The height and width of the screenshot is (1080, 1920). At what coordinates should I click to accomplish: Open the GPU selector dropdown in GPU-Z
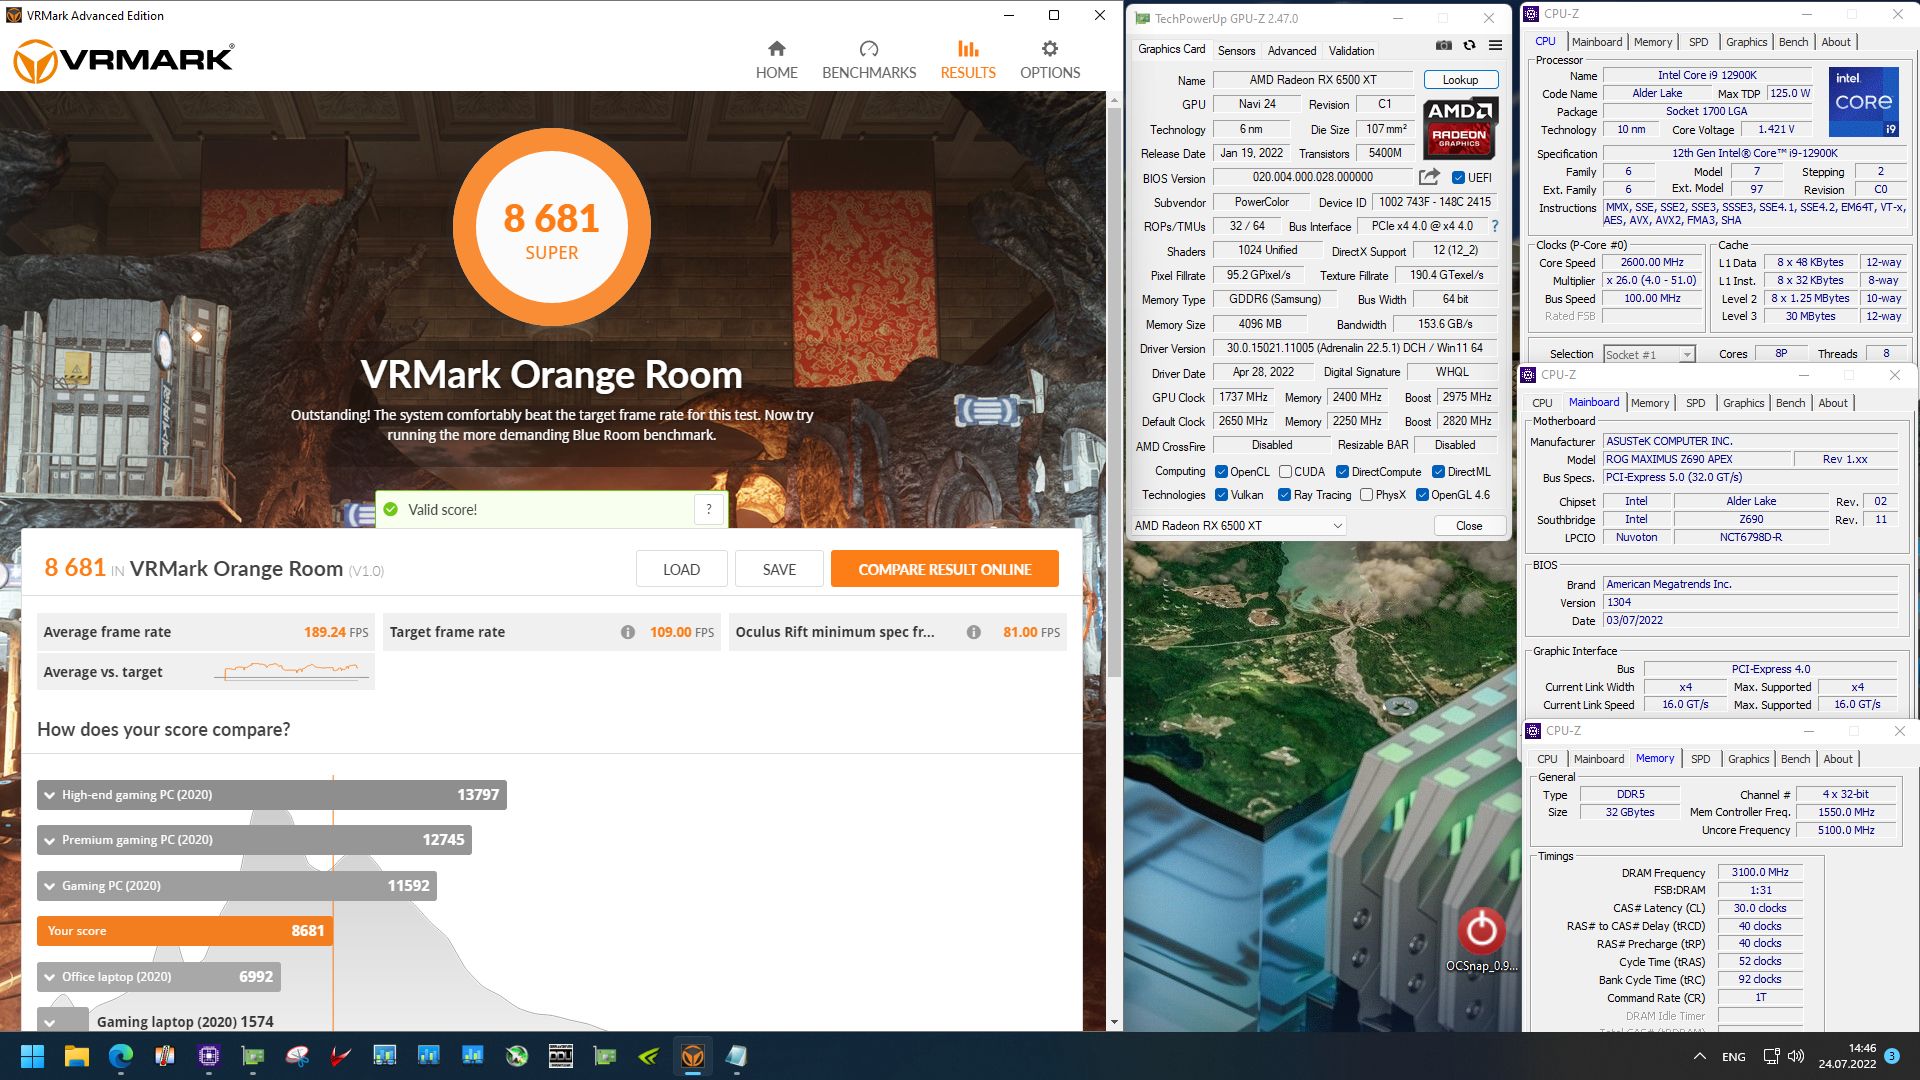point(1238,526)
